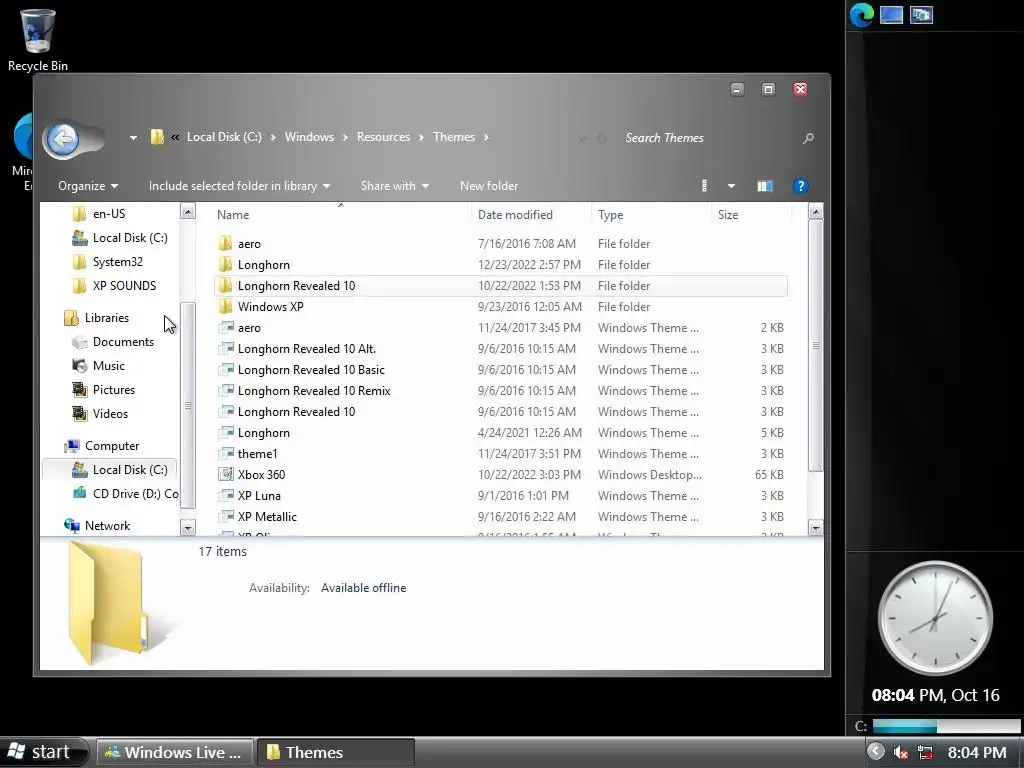
Task: Switch to Windows Live taskbar item
Action: [x=174, y=752]
